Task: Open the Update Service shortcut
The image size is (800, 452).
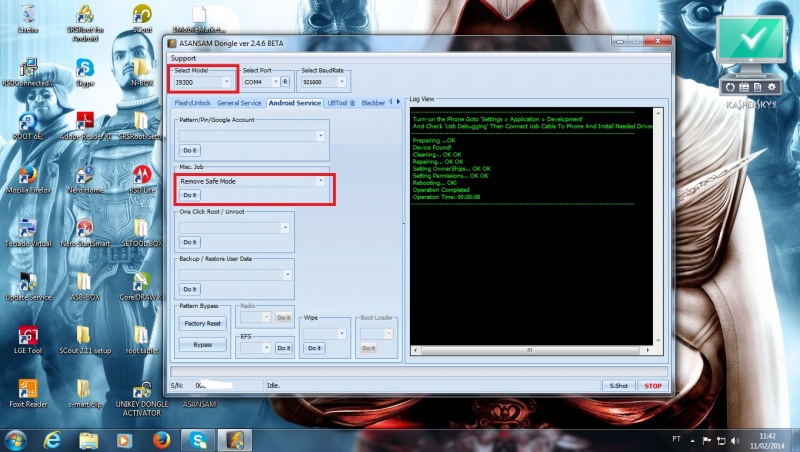Action: tap(28, 287)
